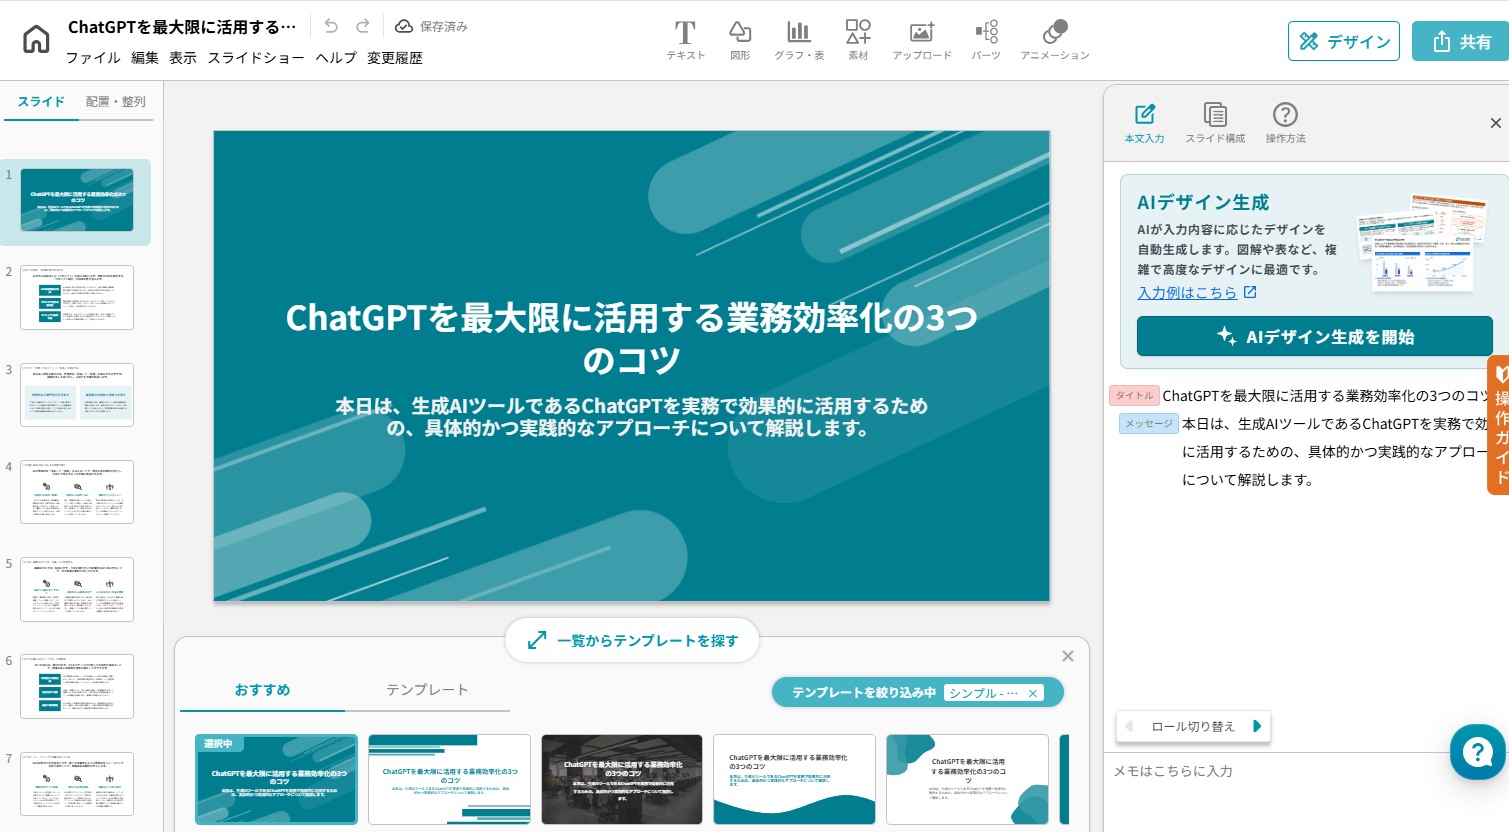Open the ヘルプ menu
The width and height of the screenshot is (1509, 832).
coord(336,58)
